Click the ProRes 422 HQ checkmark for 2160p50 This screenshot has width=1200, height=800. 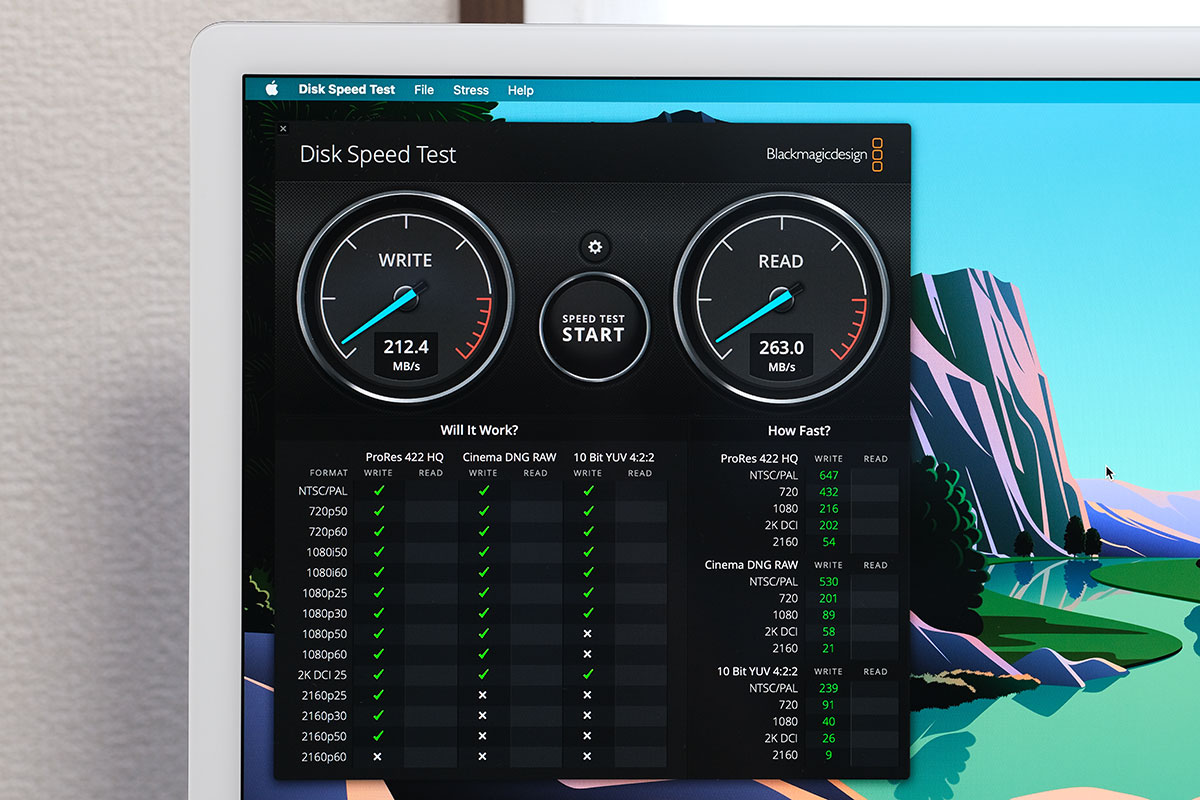(x=378, y=736)
